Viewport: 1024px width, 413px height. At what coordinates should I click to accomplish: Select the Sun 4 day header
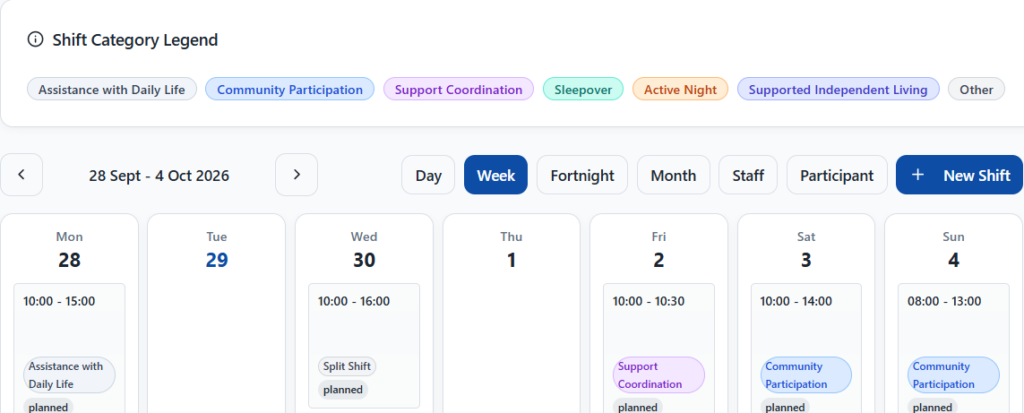(953, 250)
